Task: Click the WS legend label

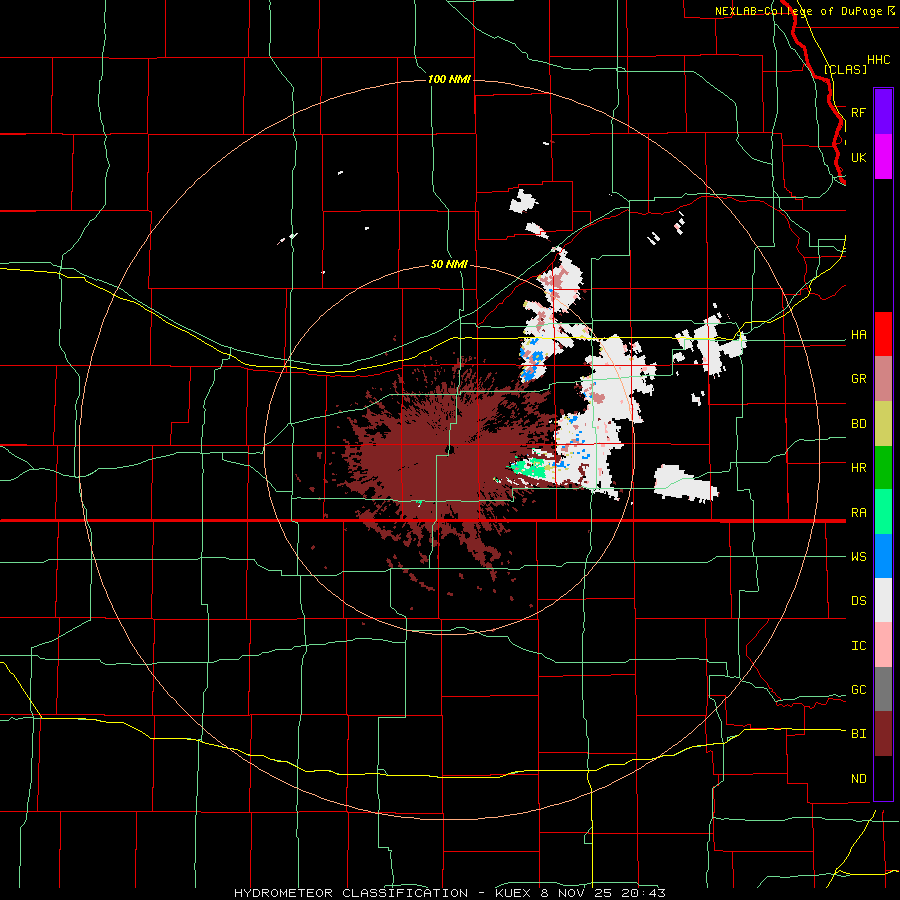Action: (x=858, y=557)
